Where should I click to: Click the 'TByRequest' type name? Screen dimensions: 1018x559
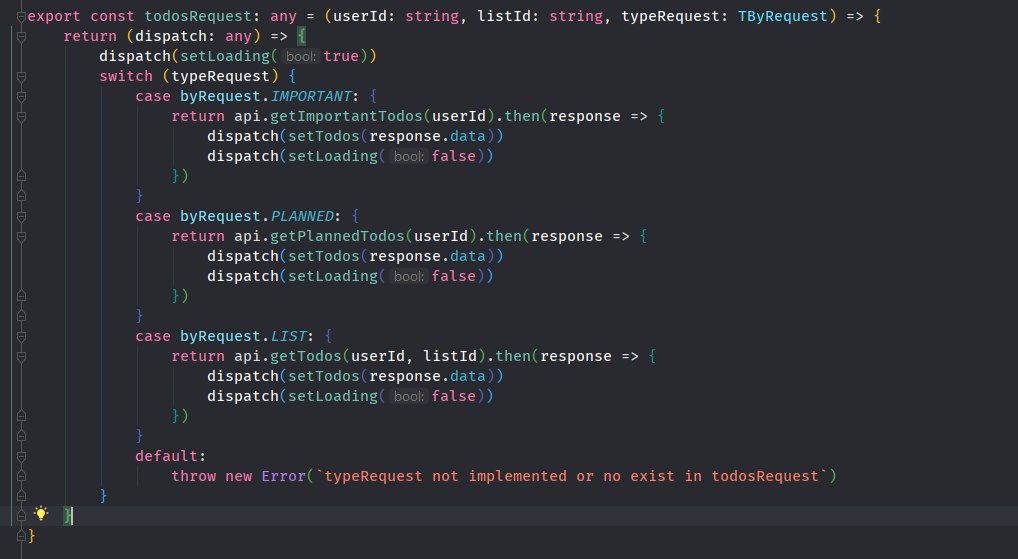point(782,16)
